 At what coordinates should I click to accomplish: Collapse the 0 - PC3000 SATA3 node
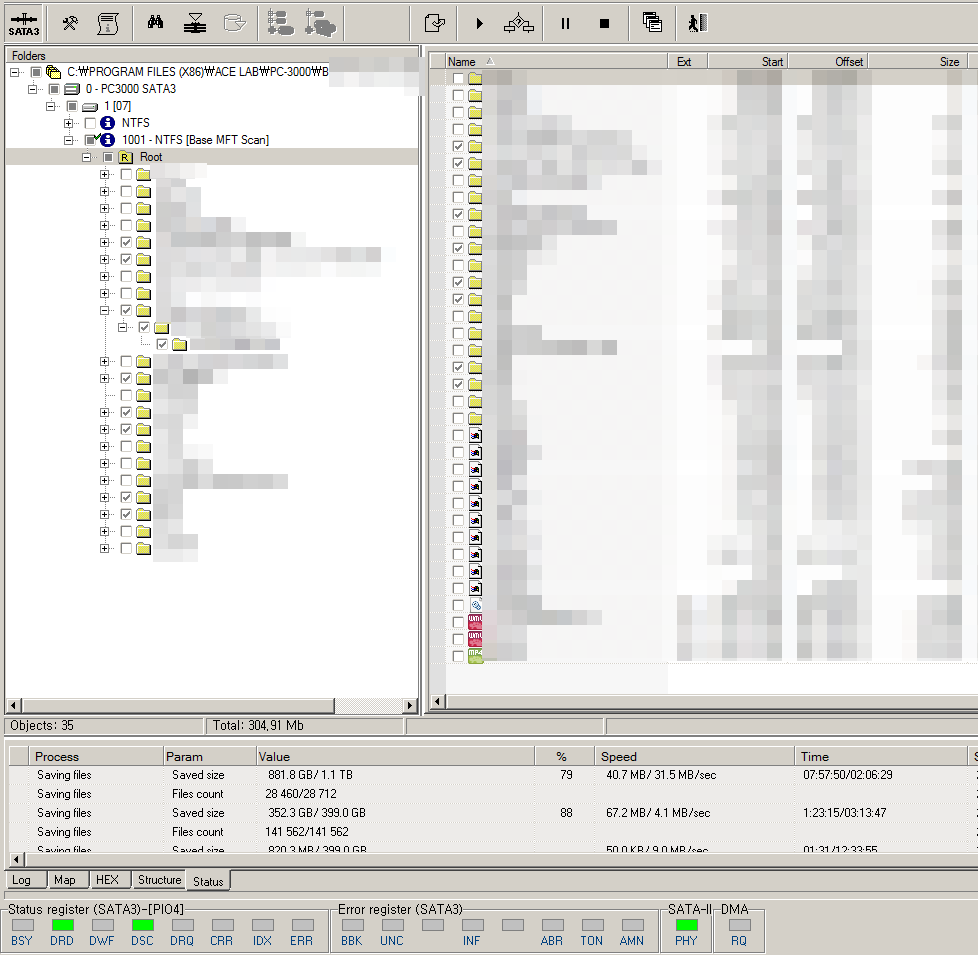point(32,89)
